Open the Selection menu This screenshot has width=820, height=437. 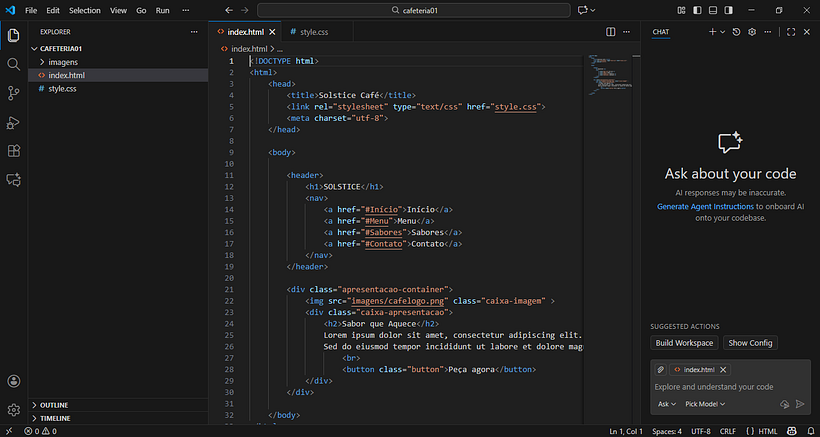point(85,10)
